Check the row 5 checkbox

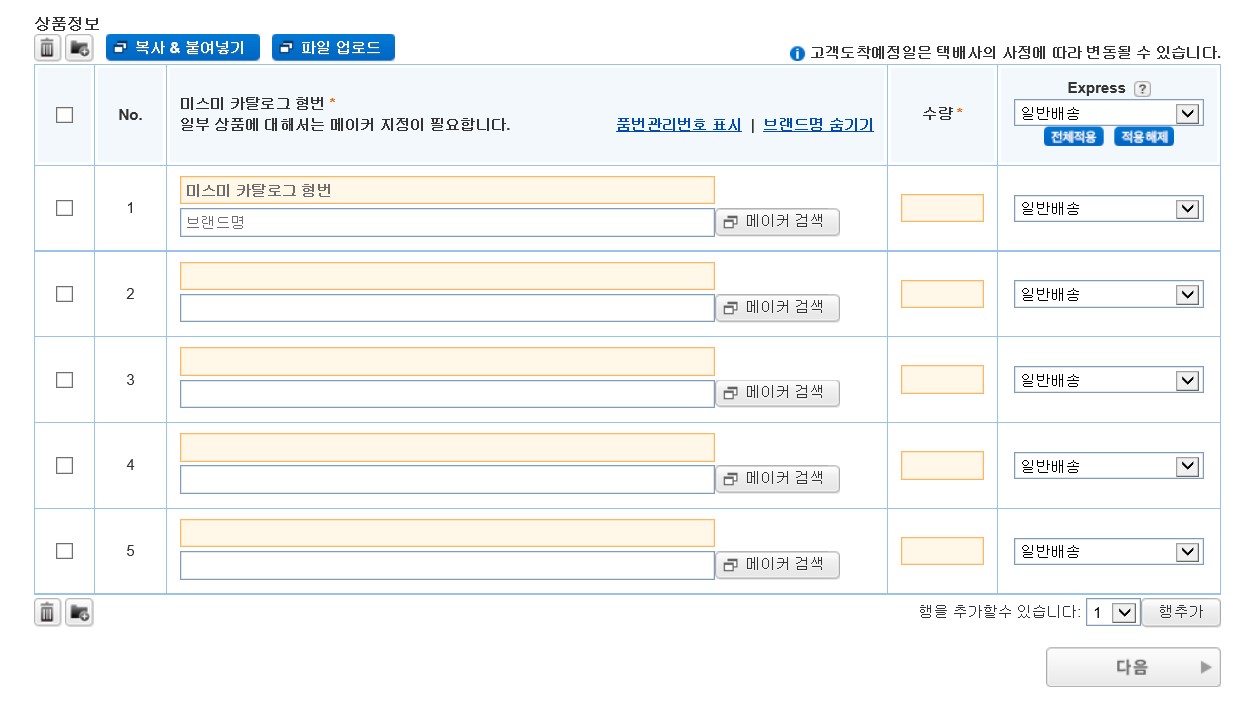[x=65, y=551]
